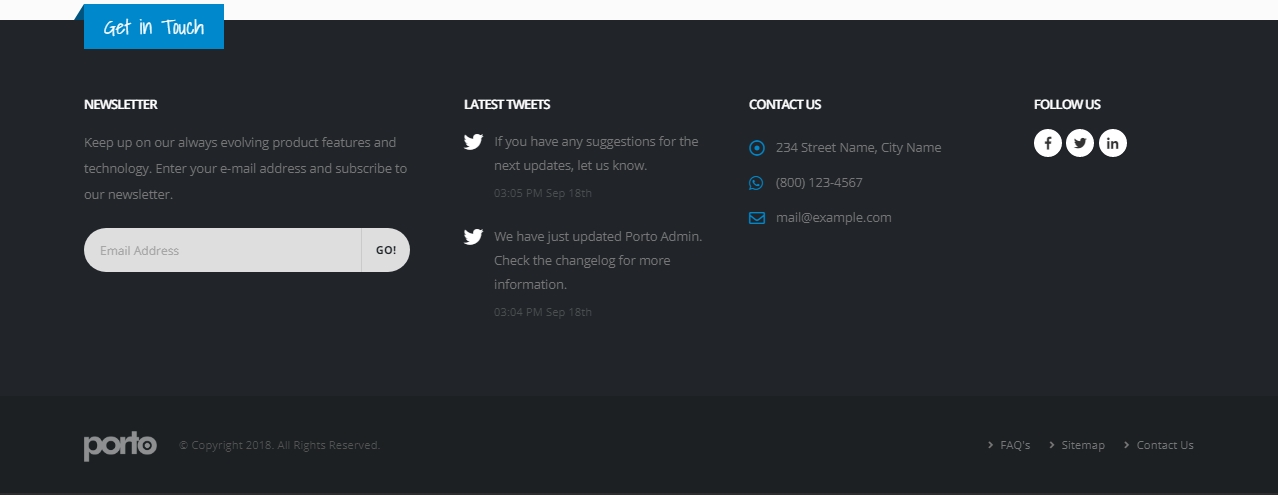Open the Twitter profile under Follow Us
The height and width of the screenshot is (495, 1278).
pyautogui.click(x=1080, y=143)
